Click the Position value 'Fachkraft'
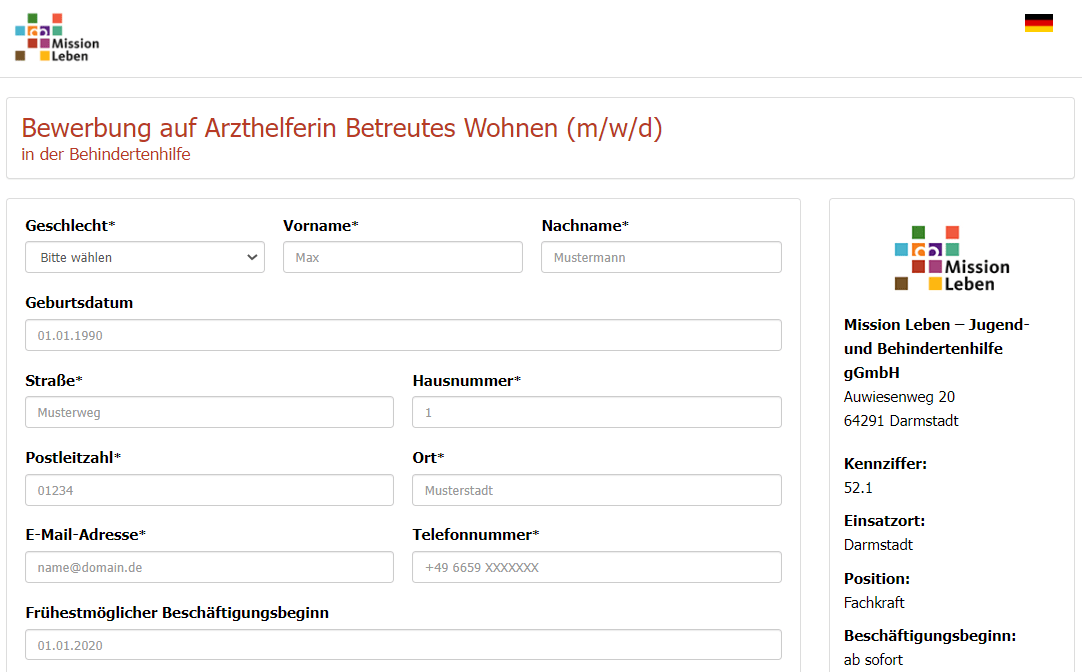 click(874, 602)
